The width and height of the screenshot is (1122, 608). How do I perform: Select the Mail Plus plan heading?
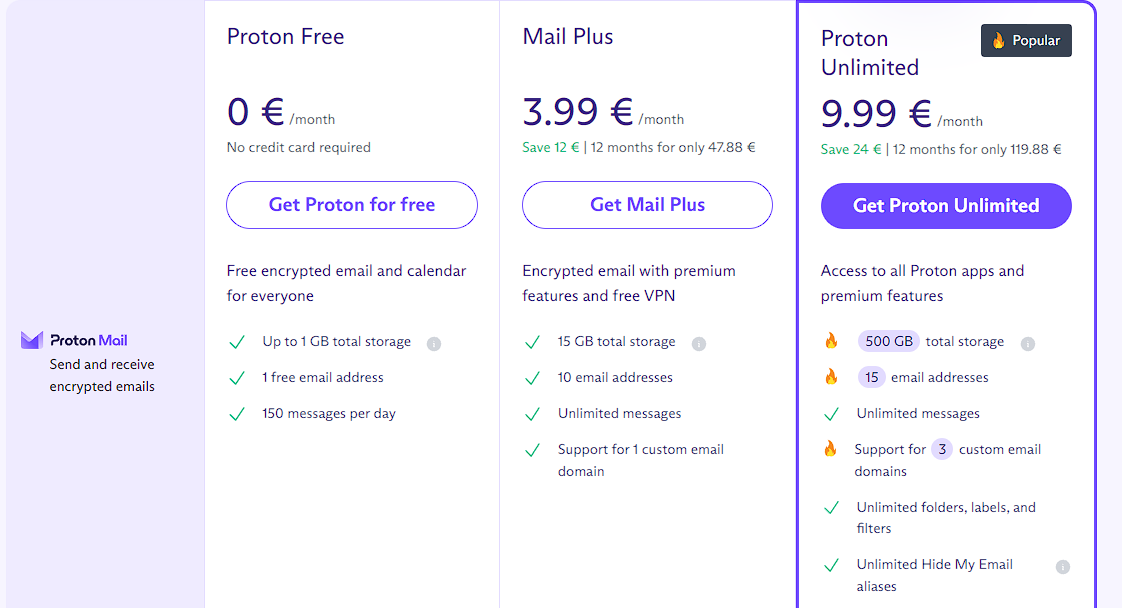click(567, 36)
